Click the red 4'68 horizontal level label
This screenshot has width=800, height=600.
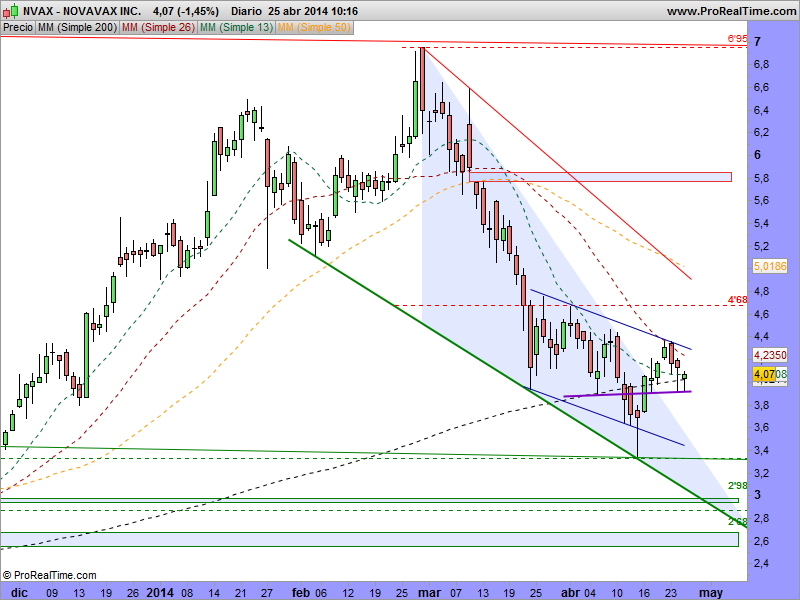pyautogui.click(x=737, y=299)
